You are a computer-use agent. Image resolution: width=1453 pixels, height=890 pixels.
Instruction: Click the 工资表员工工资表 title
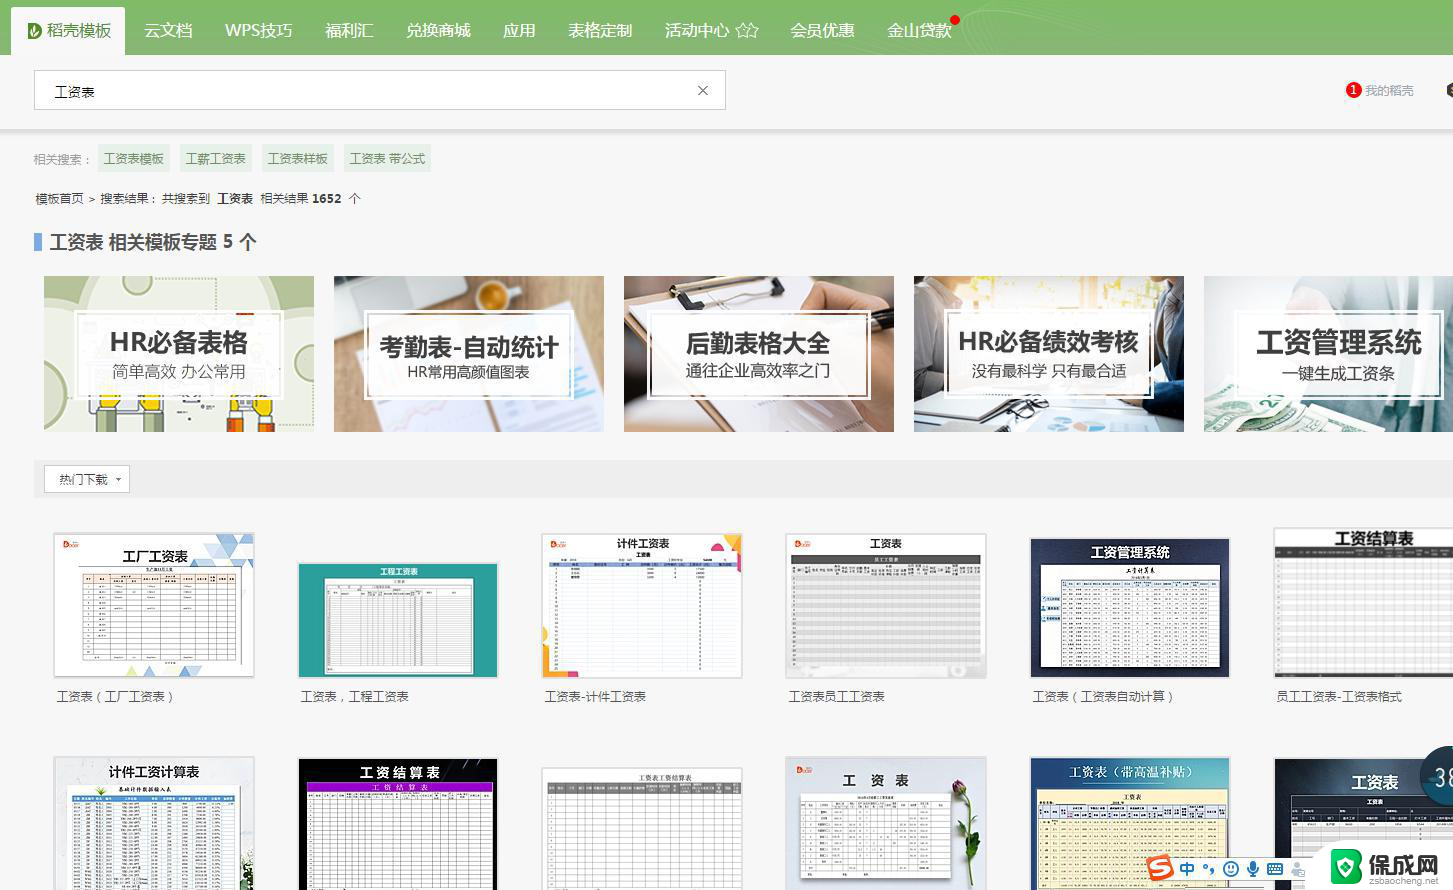click(x=836, y=696)
